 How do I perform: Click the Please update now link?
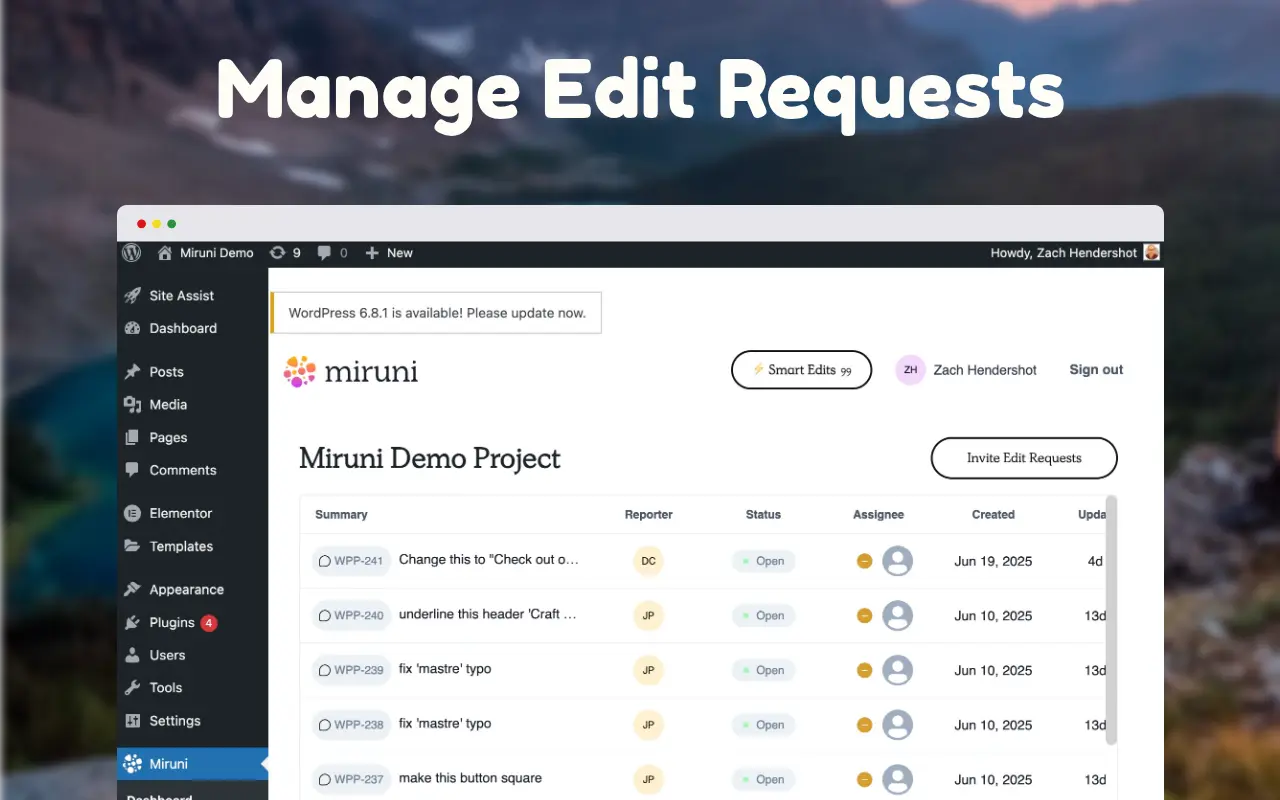click(526, 313)
